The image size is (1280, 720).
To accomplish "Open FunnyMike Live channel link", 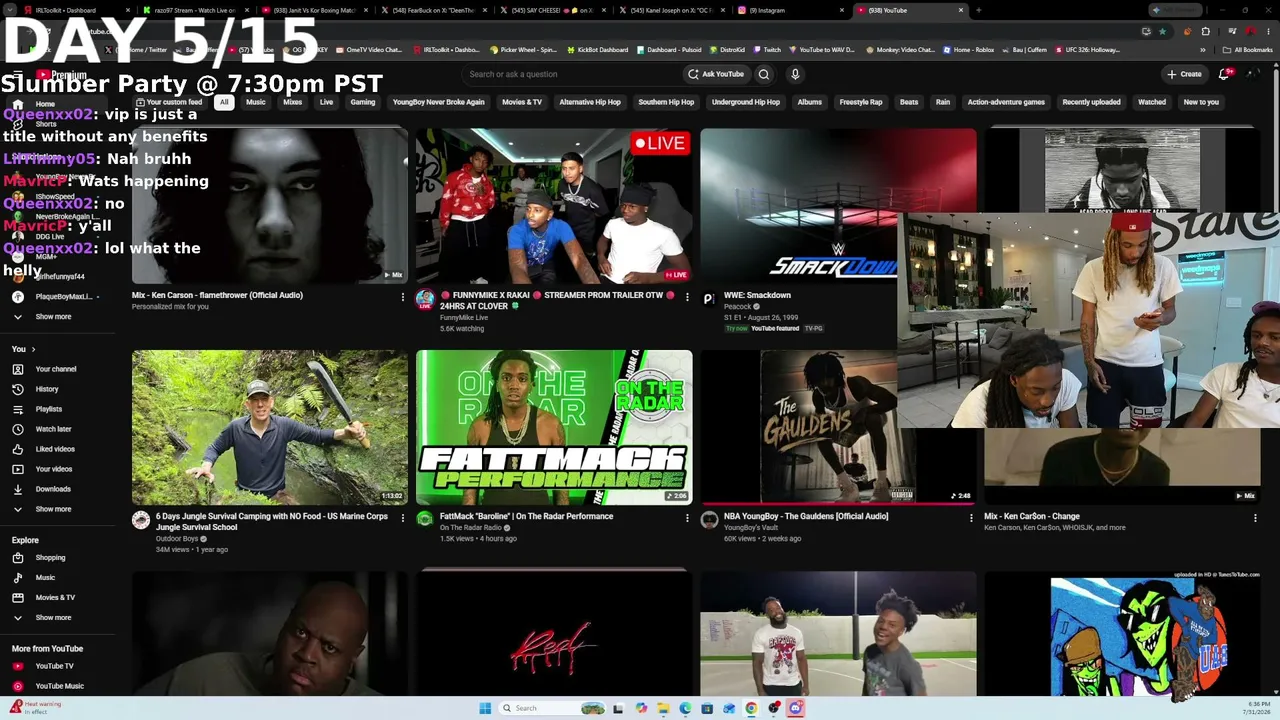I will 464,317.
